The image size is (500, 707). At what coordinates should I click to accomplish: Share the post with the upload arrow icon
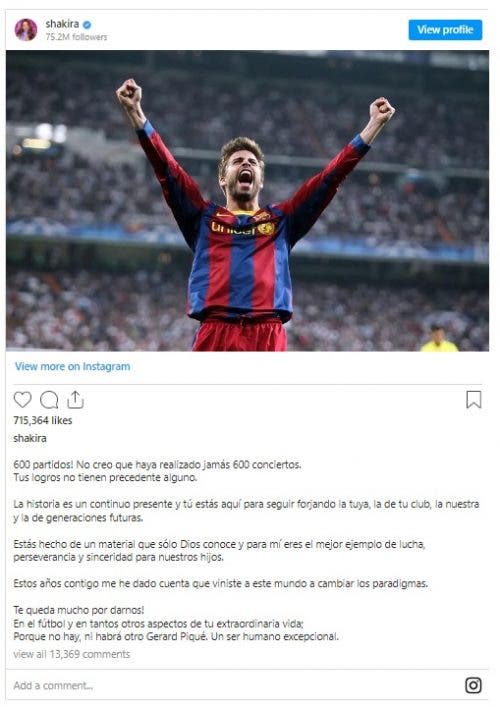[75, 399]
